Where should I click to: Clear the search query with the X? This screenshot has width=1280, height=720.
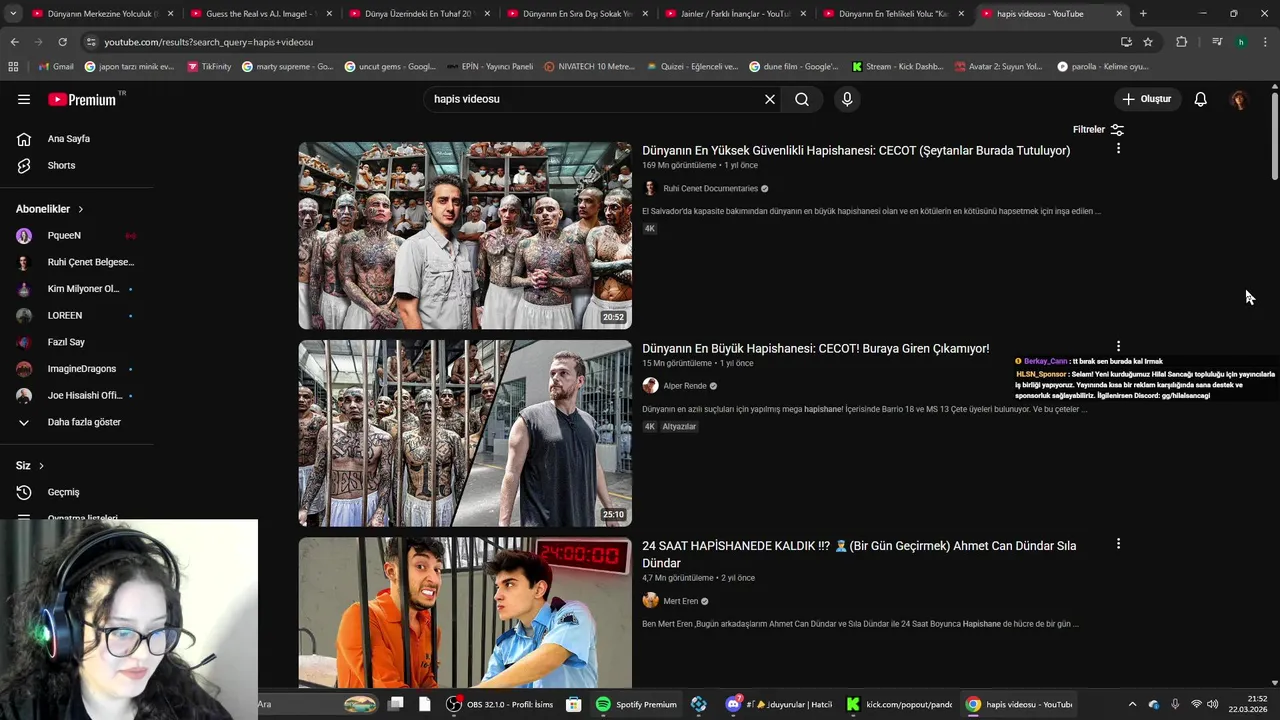(770, 99)
